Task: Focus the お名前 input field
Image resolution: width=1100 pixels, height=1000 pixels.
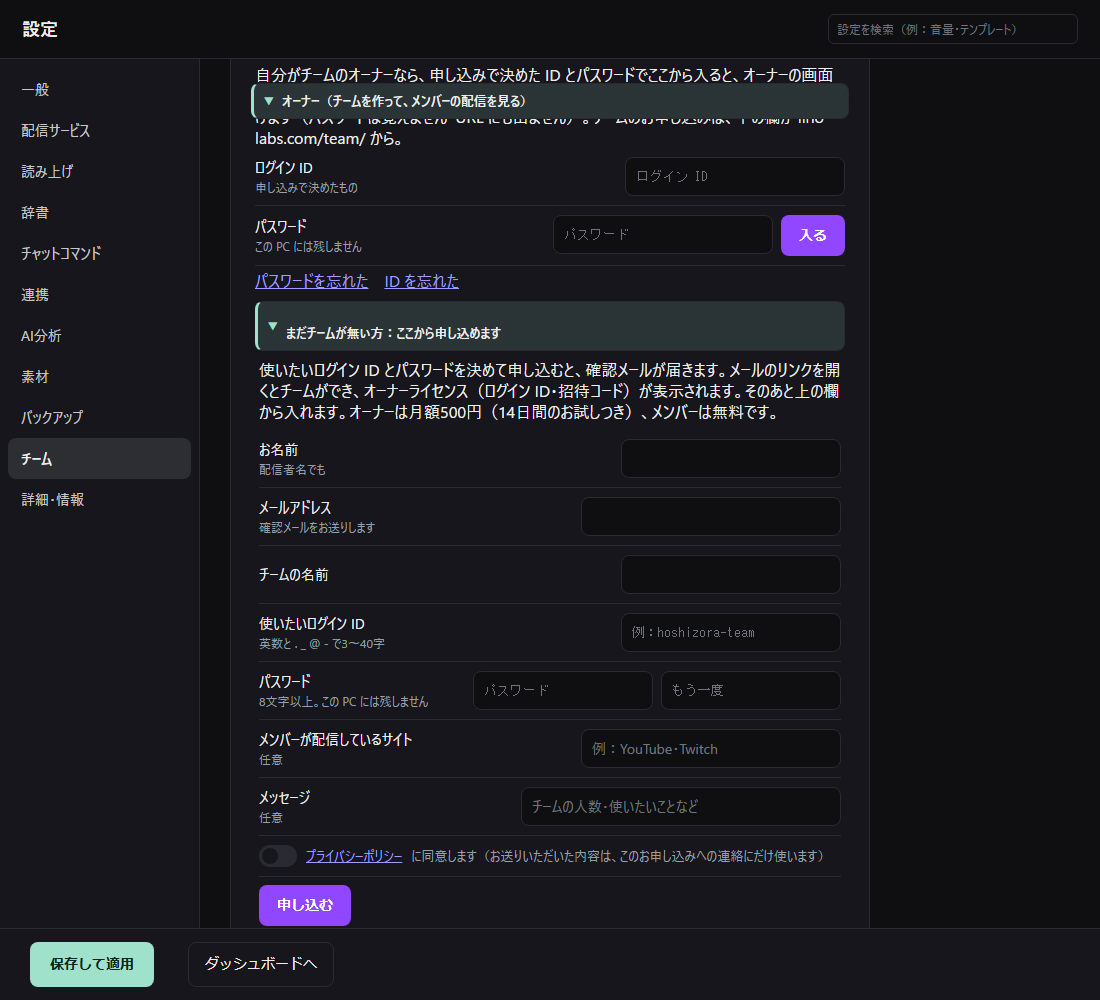Action: [x=730, y=458]
